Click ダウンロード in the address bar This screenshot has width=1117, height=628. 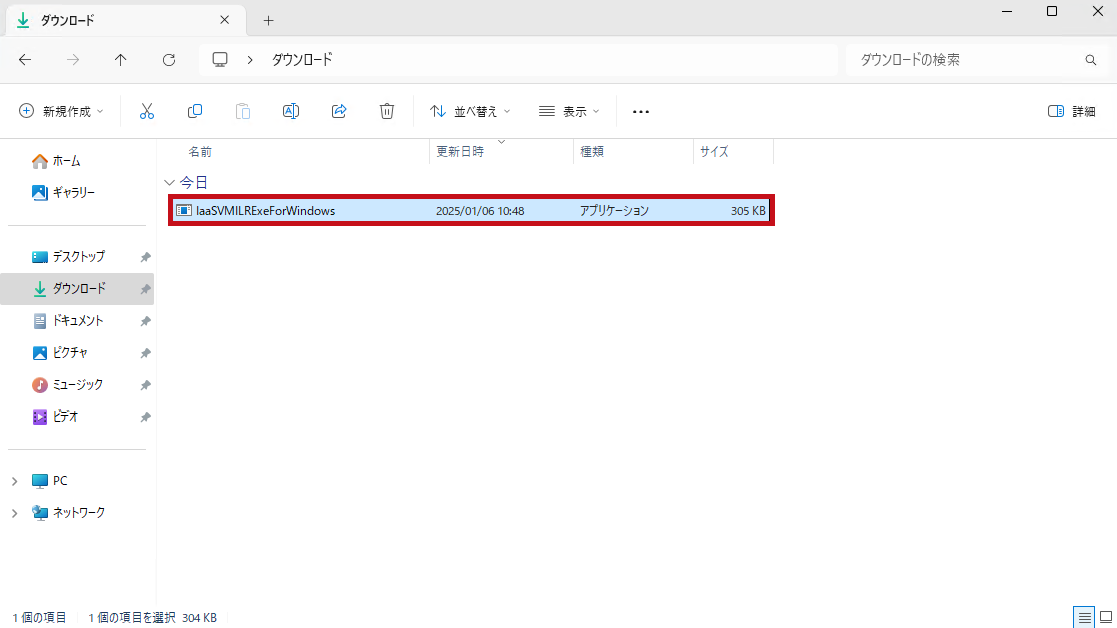point(302,60)
